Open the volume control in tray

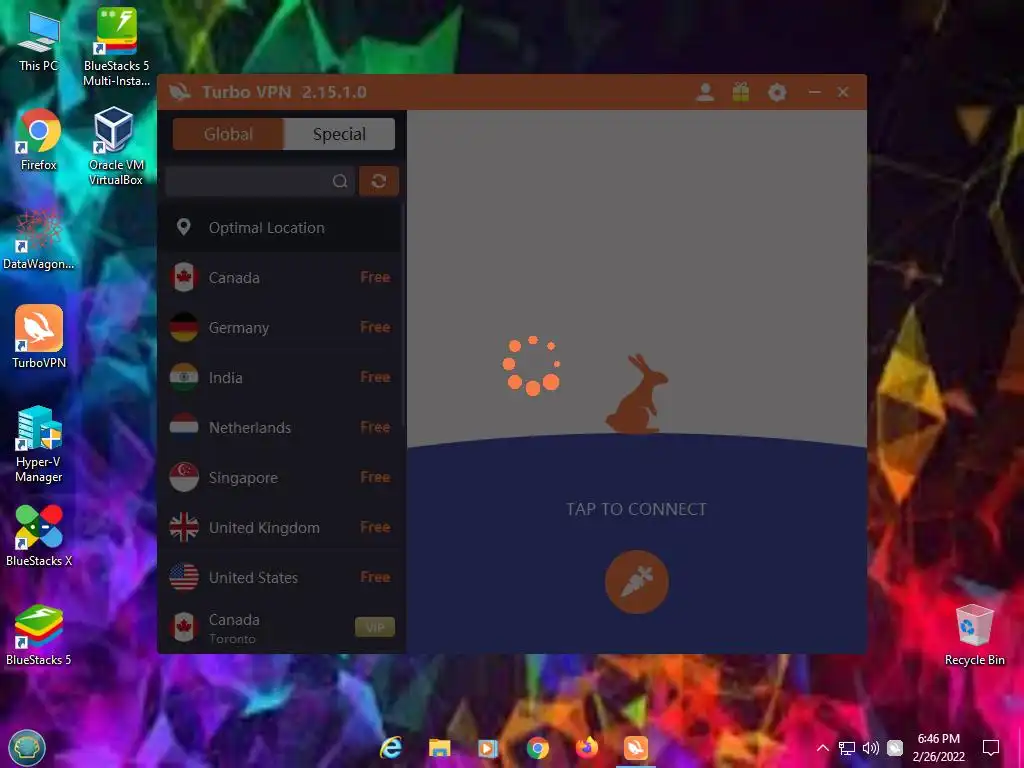(x=871, y=748)
